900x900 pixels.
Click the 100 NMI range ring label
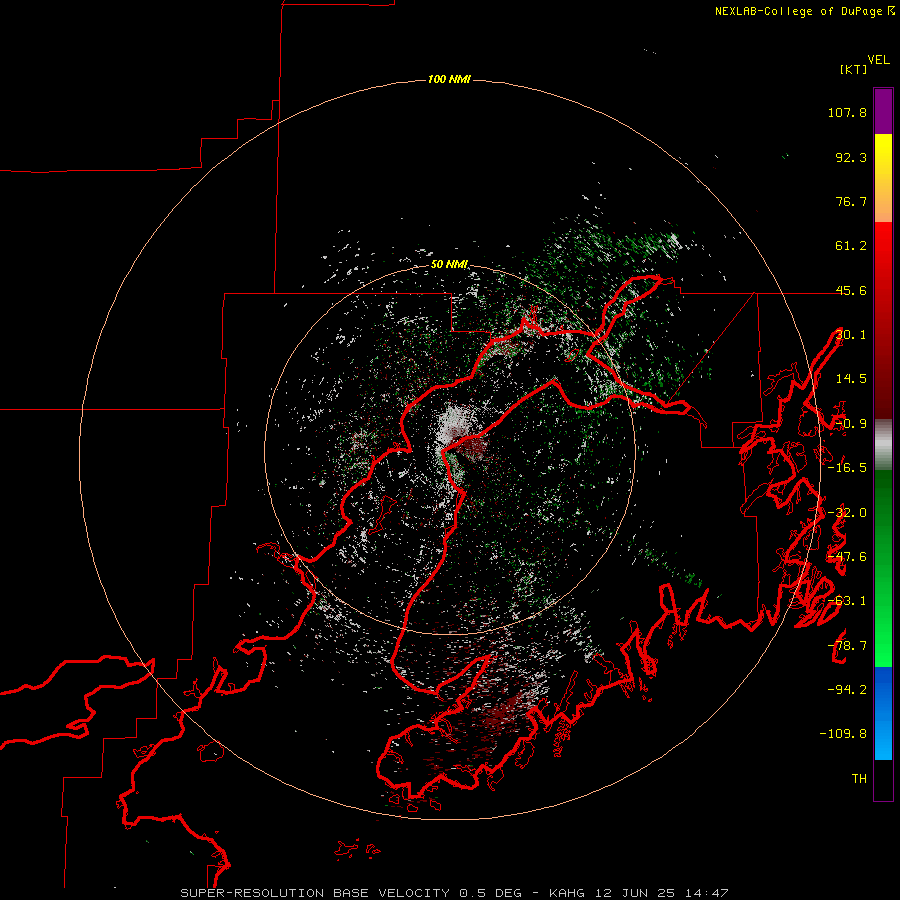pyautogui.click(x=449, y=79)
